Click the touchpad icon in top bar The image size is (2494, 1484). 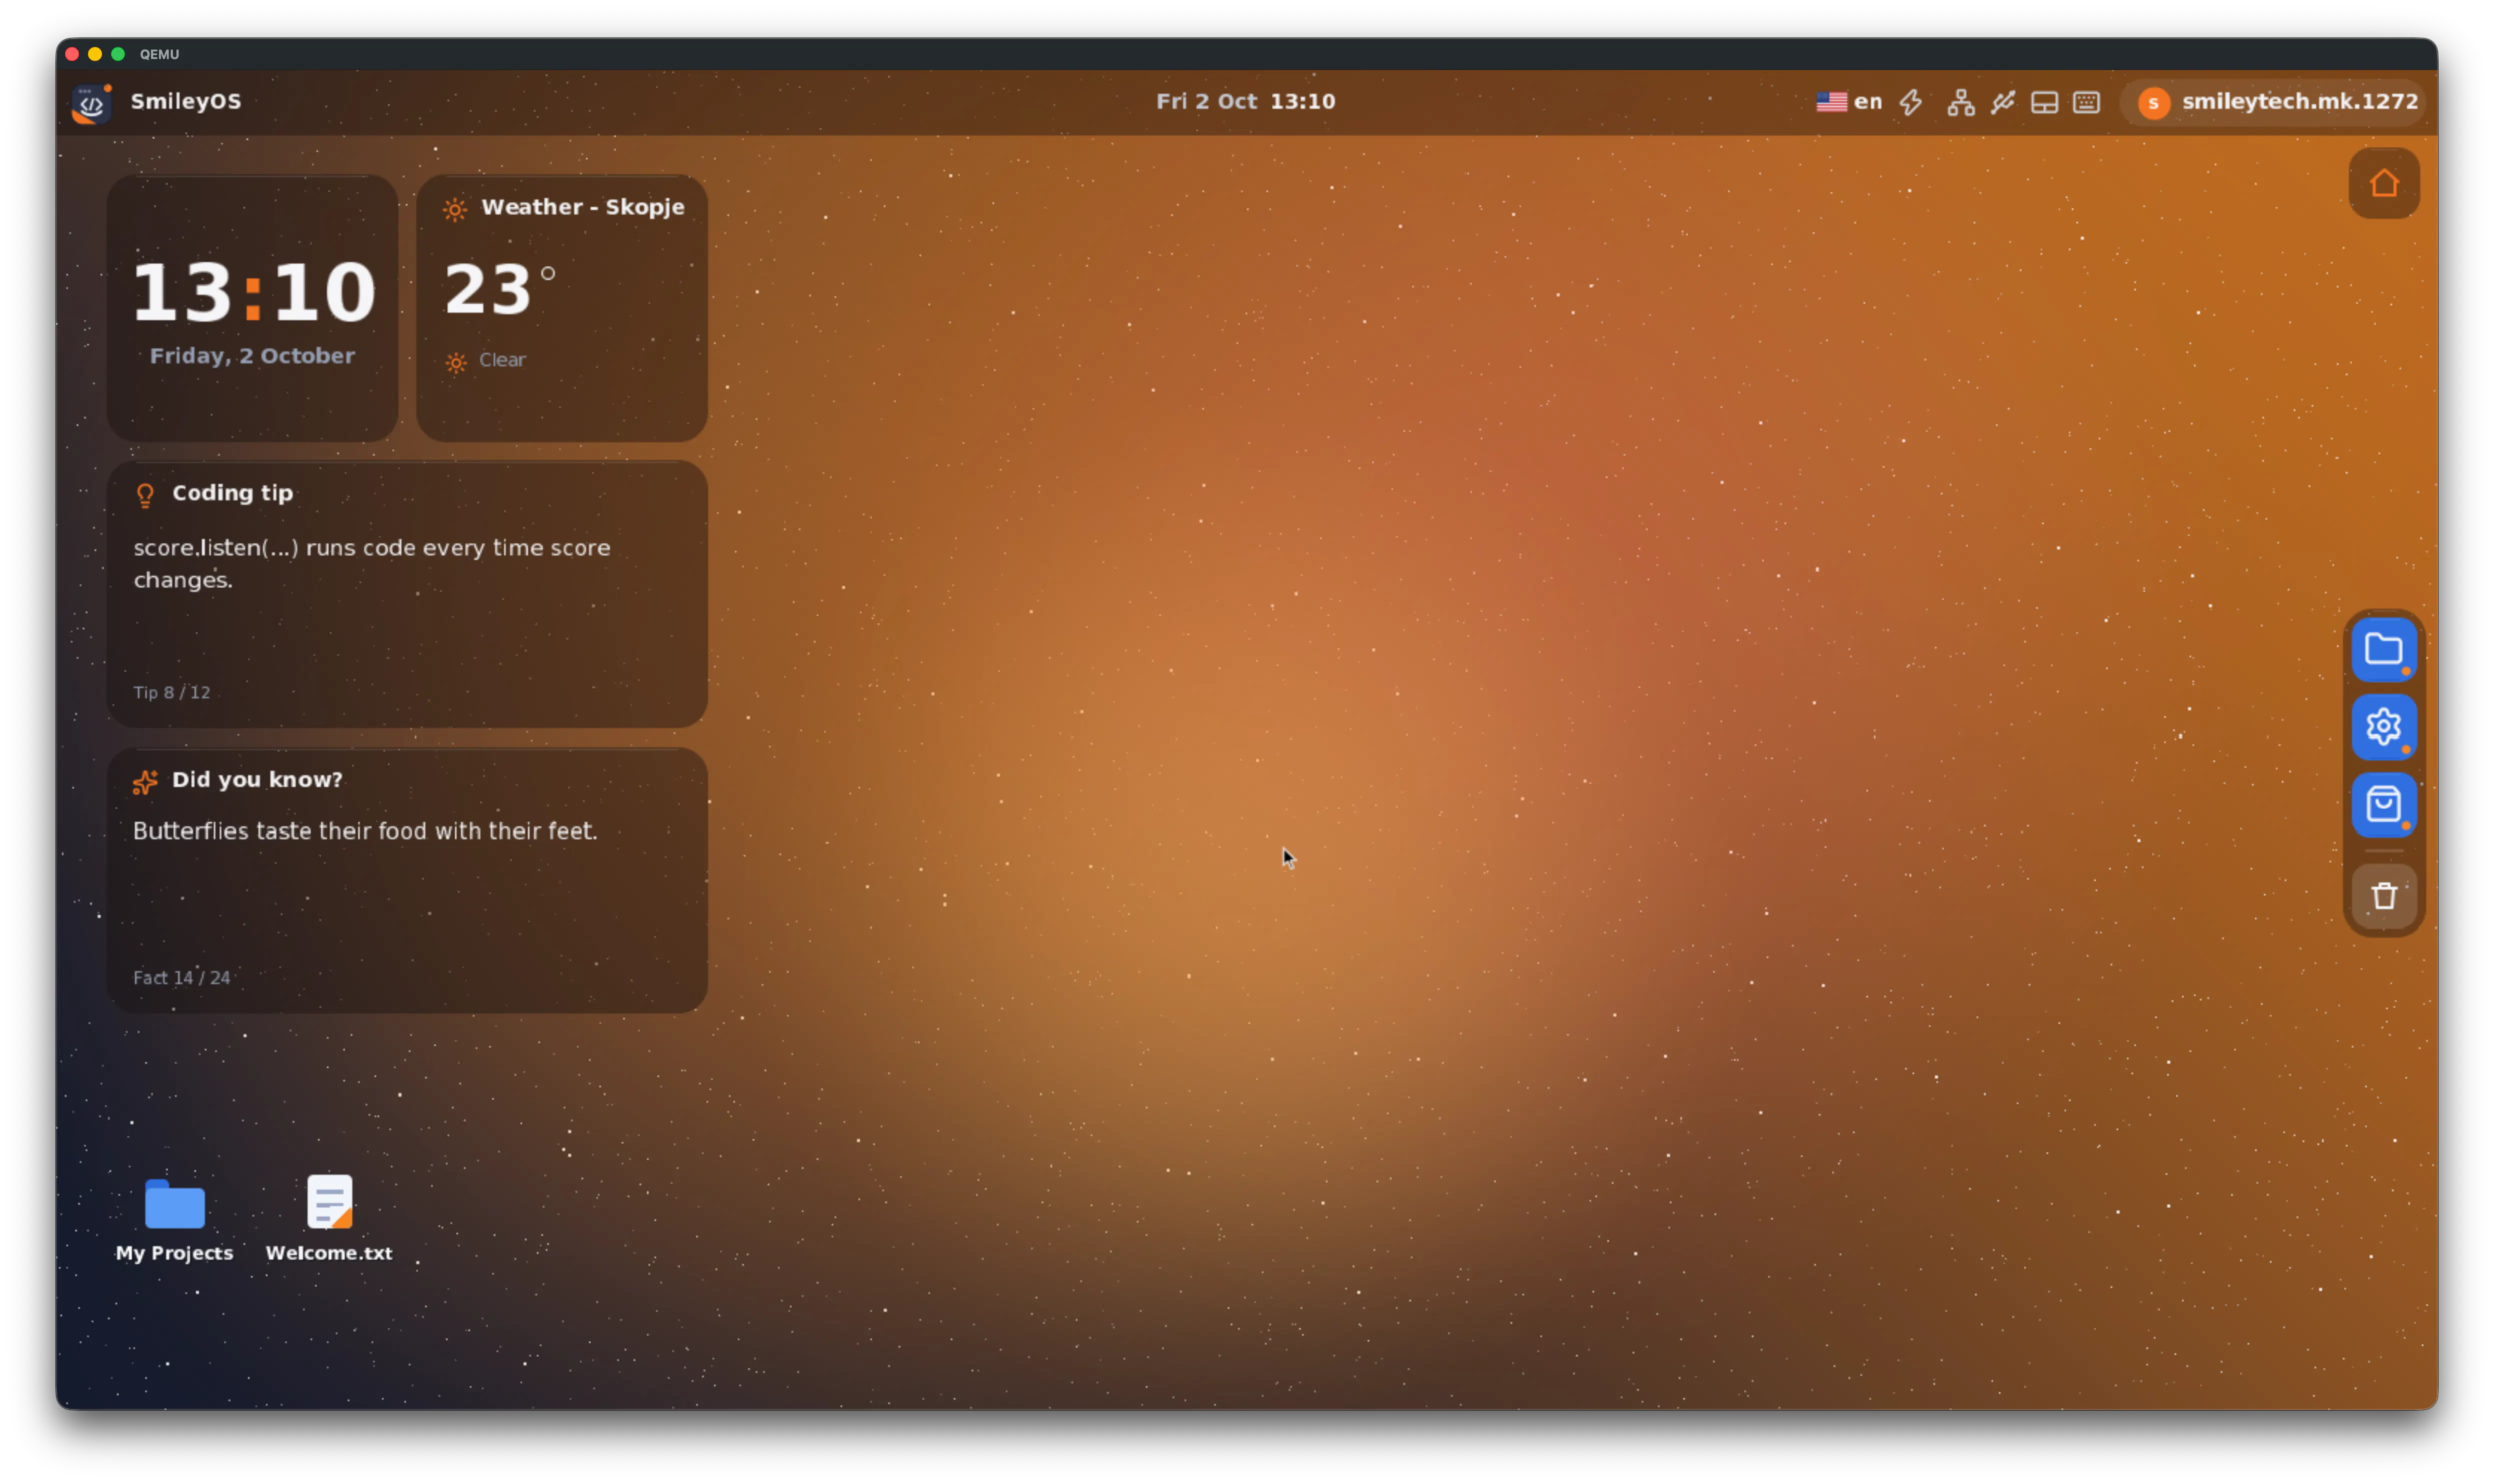[2044, 102]
